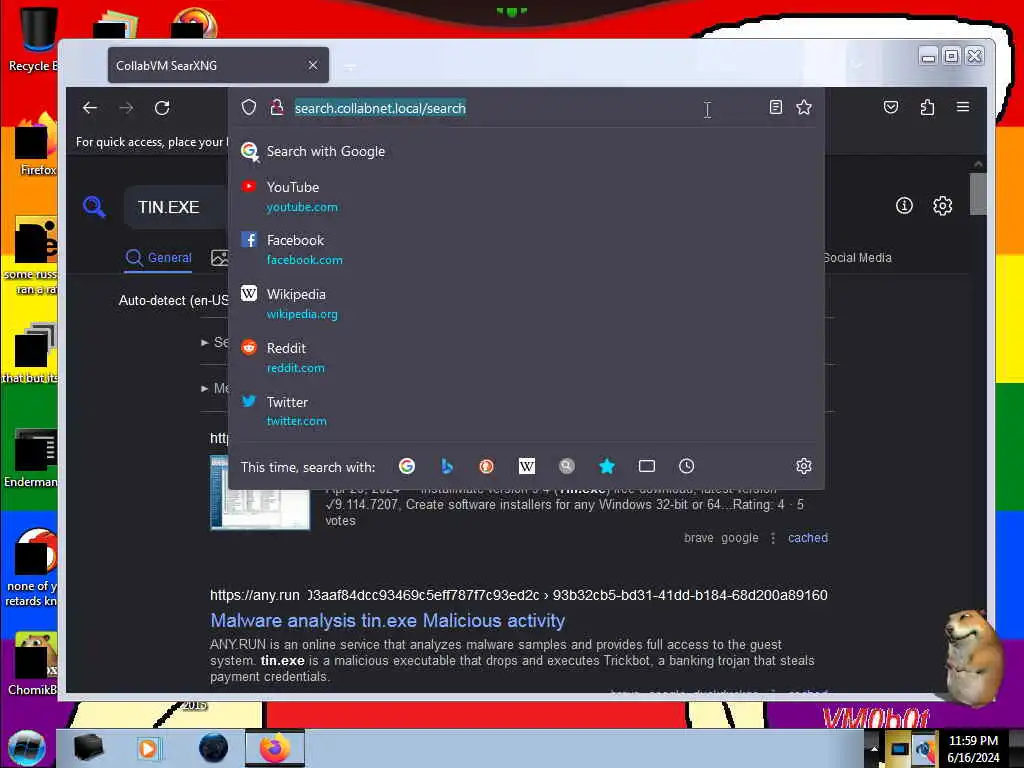Search open tabs with the tabs icon
1024x768 pixels.
point(647,466)
